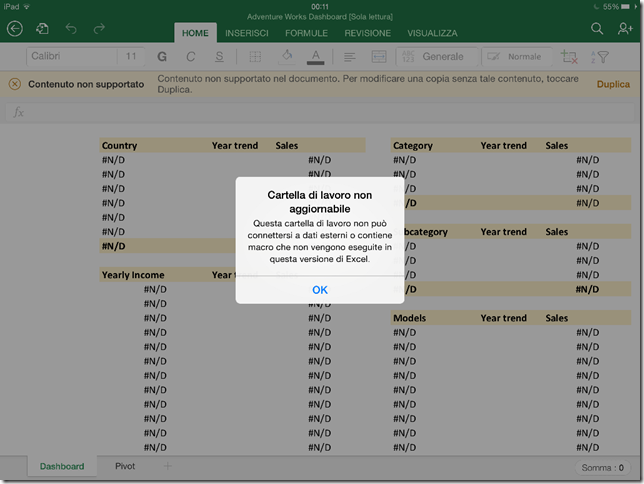Tap the share/add person icon
This screenshot has width=644, height=484.
pos(625,28)
